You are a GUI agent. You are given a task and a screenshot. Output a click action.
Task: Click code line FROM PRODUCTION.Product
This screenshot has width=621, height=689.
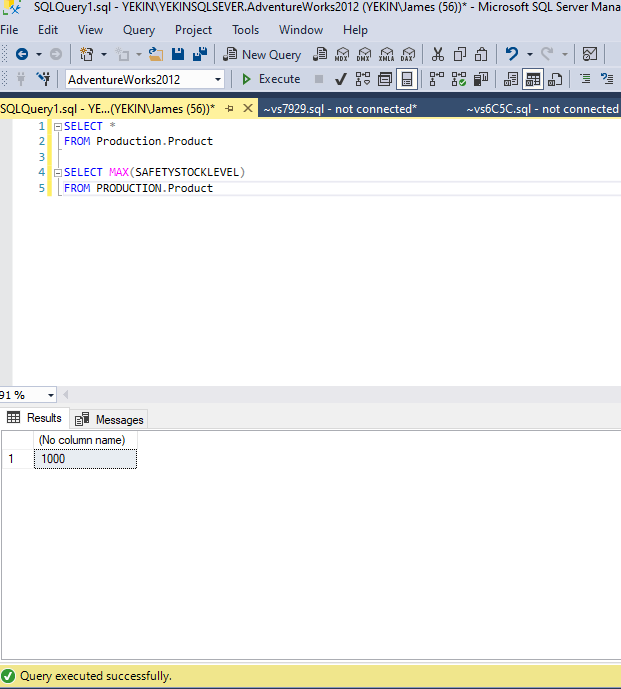[138, 188]
